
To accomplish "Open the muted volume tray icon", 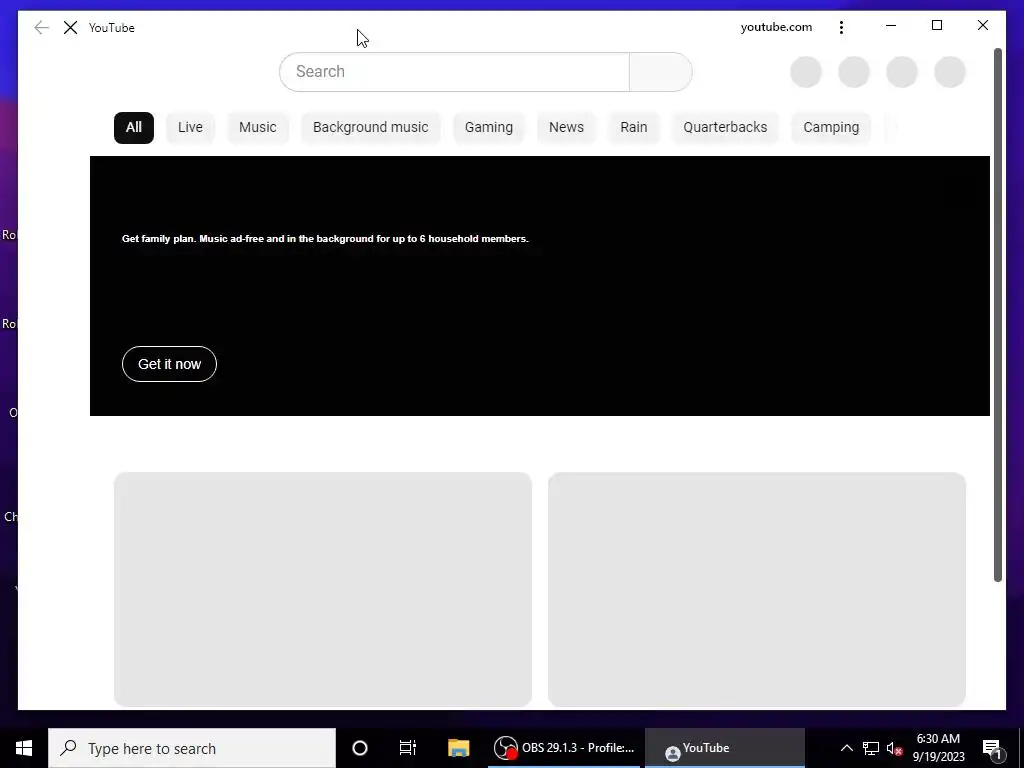I will [x=895, y=748].
